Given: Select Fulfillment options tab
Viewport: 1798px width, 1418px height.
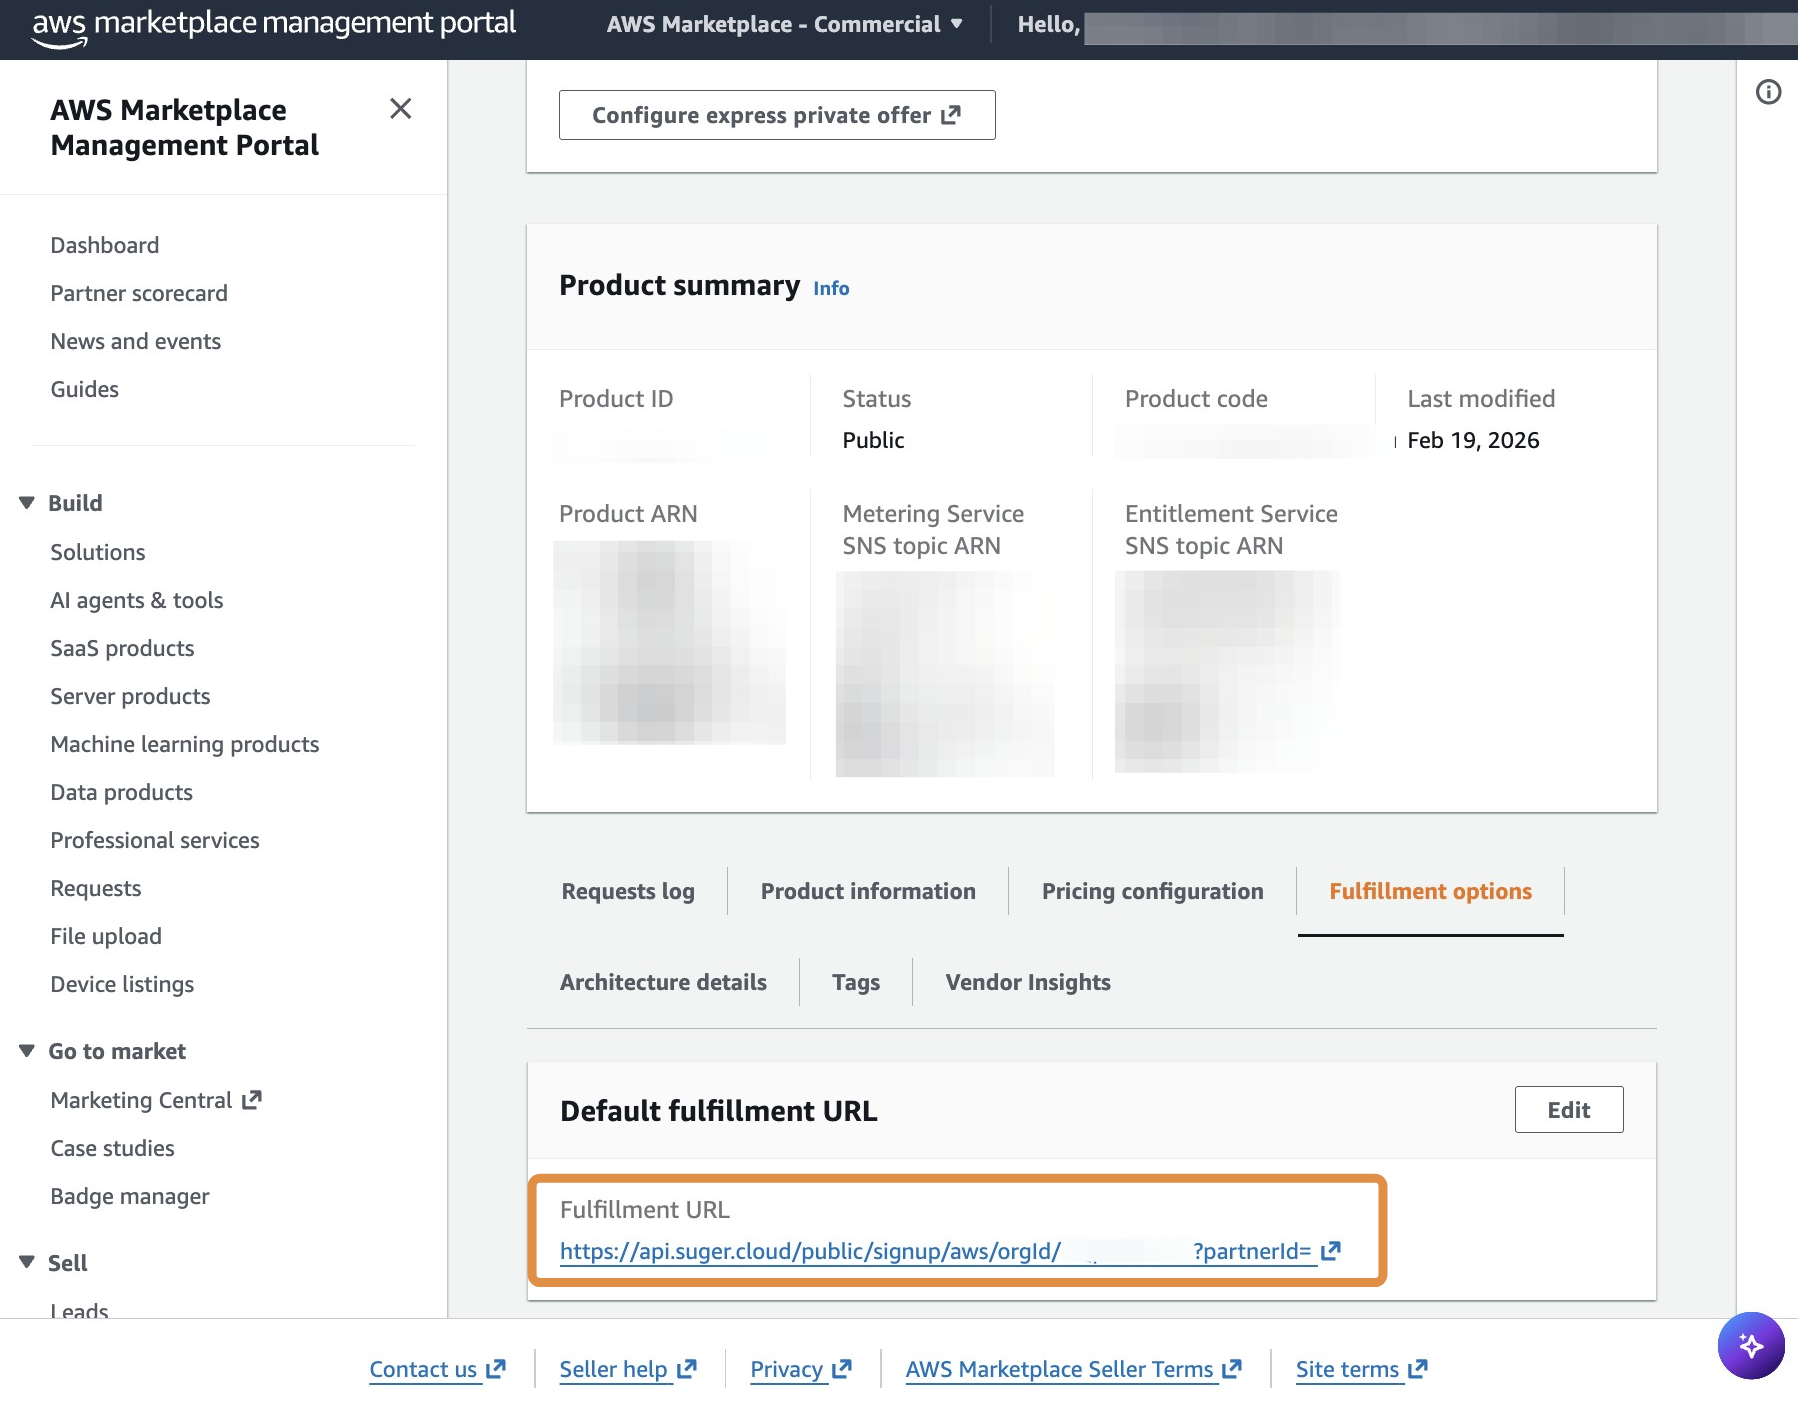Looking at the screenshot, I should [1430, 891].
